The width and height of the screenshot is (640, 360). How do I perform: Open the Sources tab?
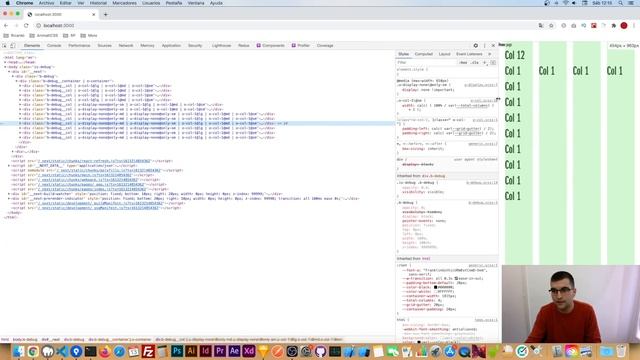[x=104, y=46]
